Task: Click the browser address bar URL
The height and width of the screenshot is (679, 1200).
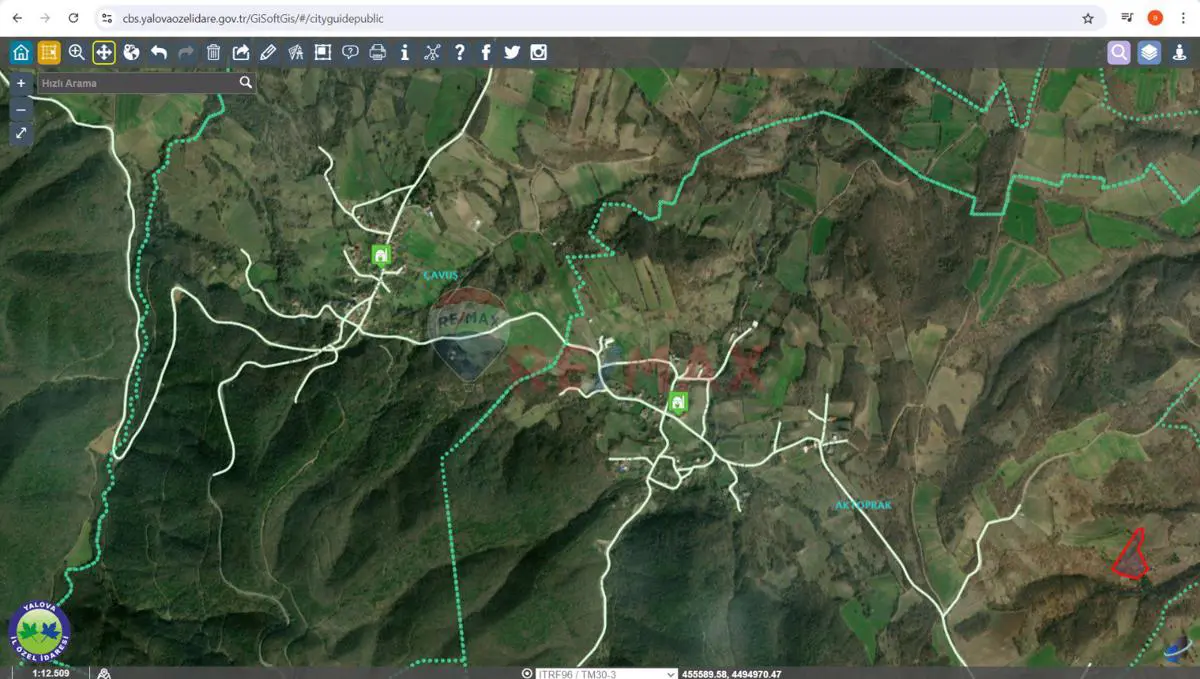Action: 253,18
